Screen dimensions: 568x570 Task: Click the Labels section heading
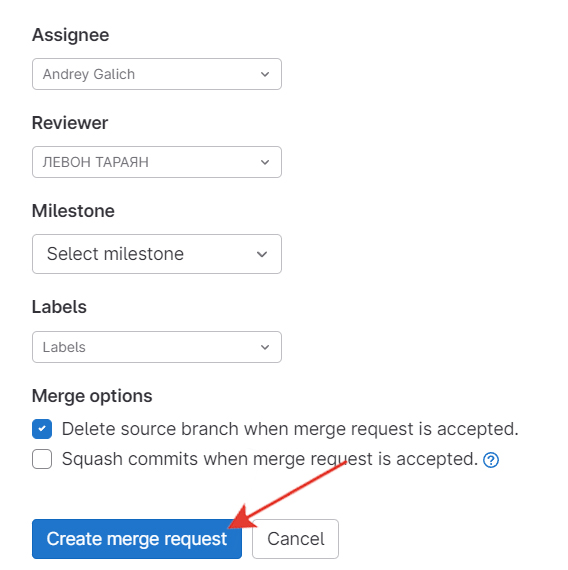59,307
